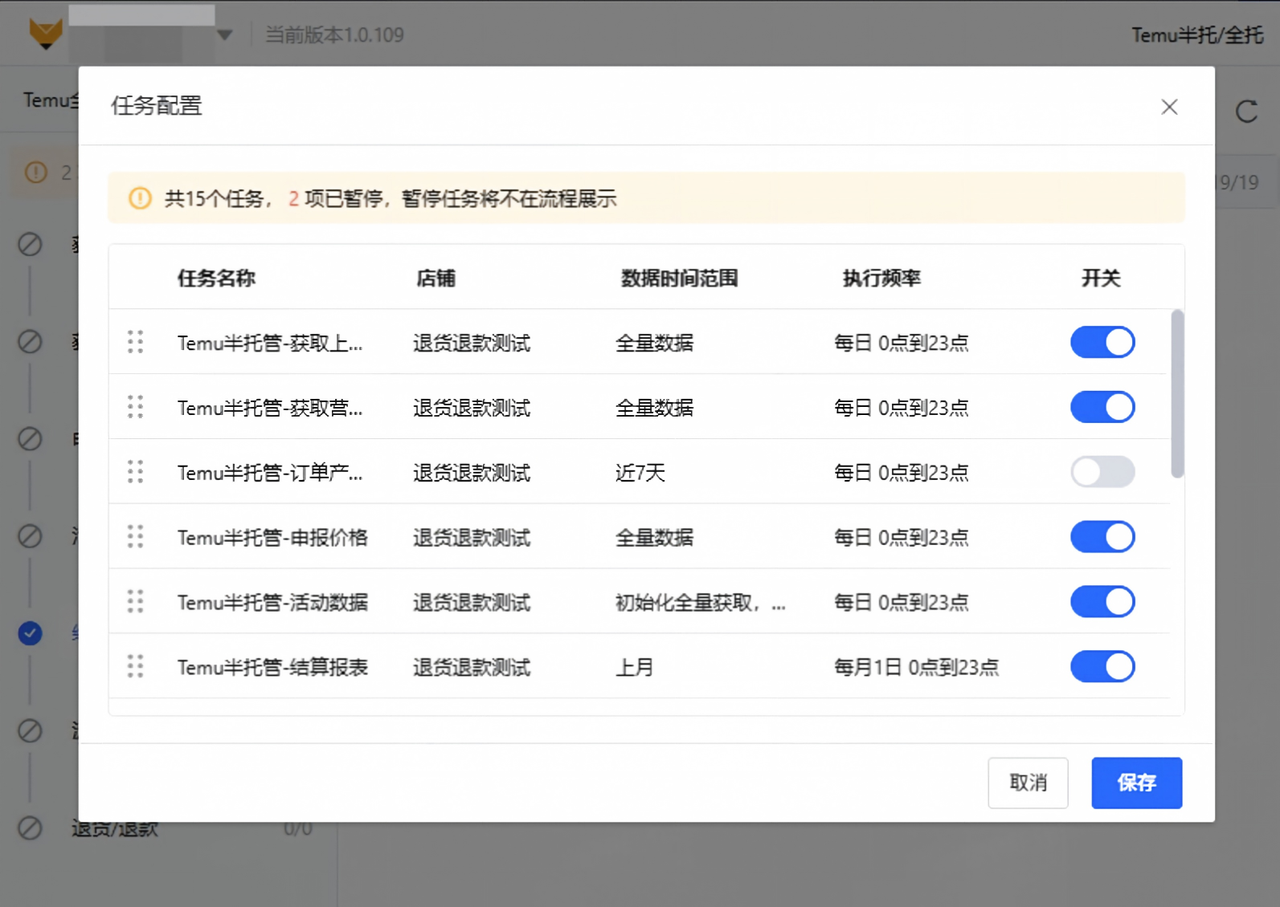The height and width of the screenshot is (907, 1280).
Task: Click the 店铺 column header
Action: pyautogui.click(x=436, y=278)
